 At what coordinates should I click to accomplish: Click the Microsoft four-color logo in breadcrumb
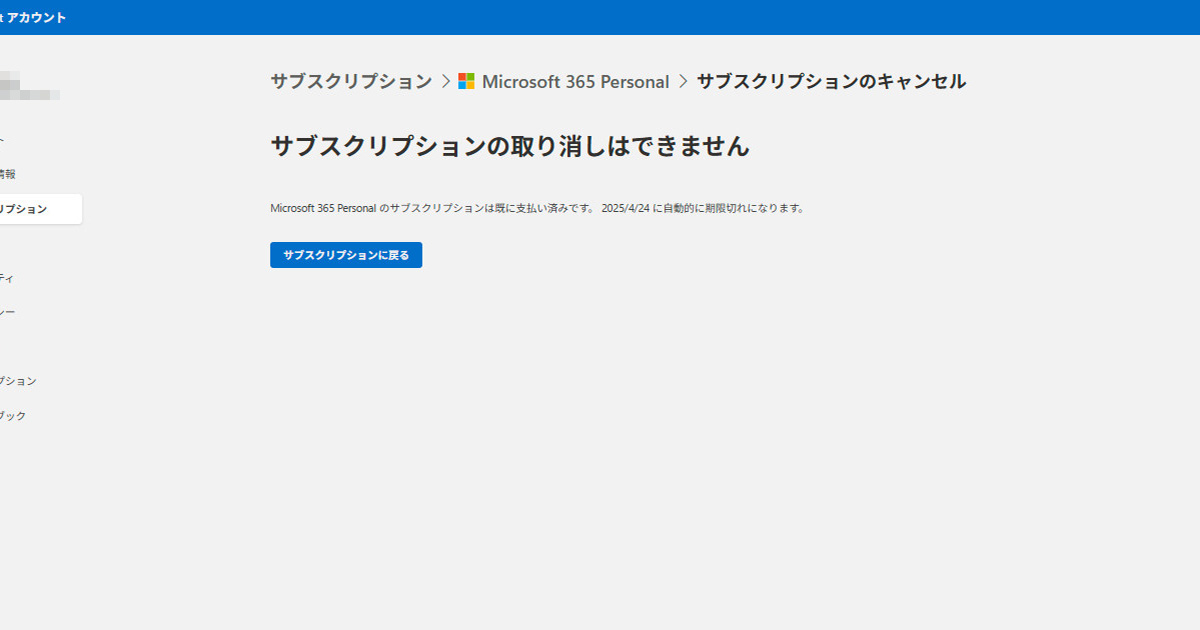467,82
